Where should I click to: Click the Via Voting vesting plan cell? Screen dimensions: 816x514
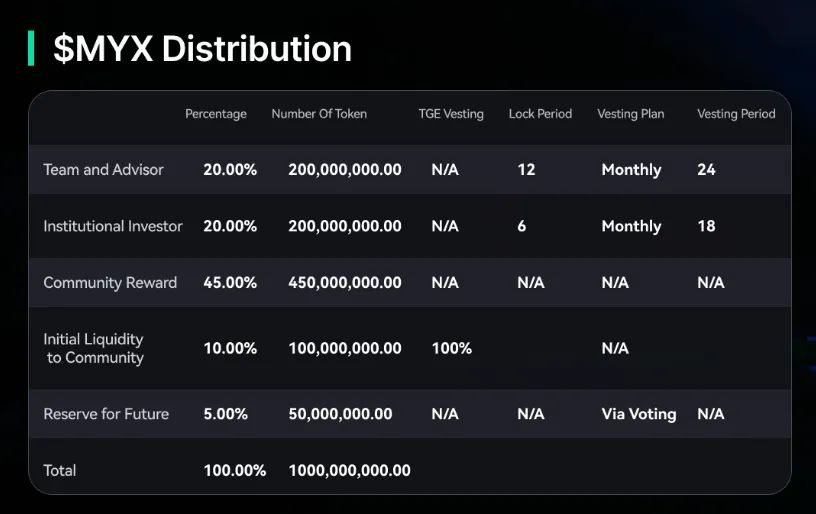pyautogui.click(x=638, y=414)
